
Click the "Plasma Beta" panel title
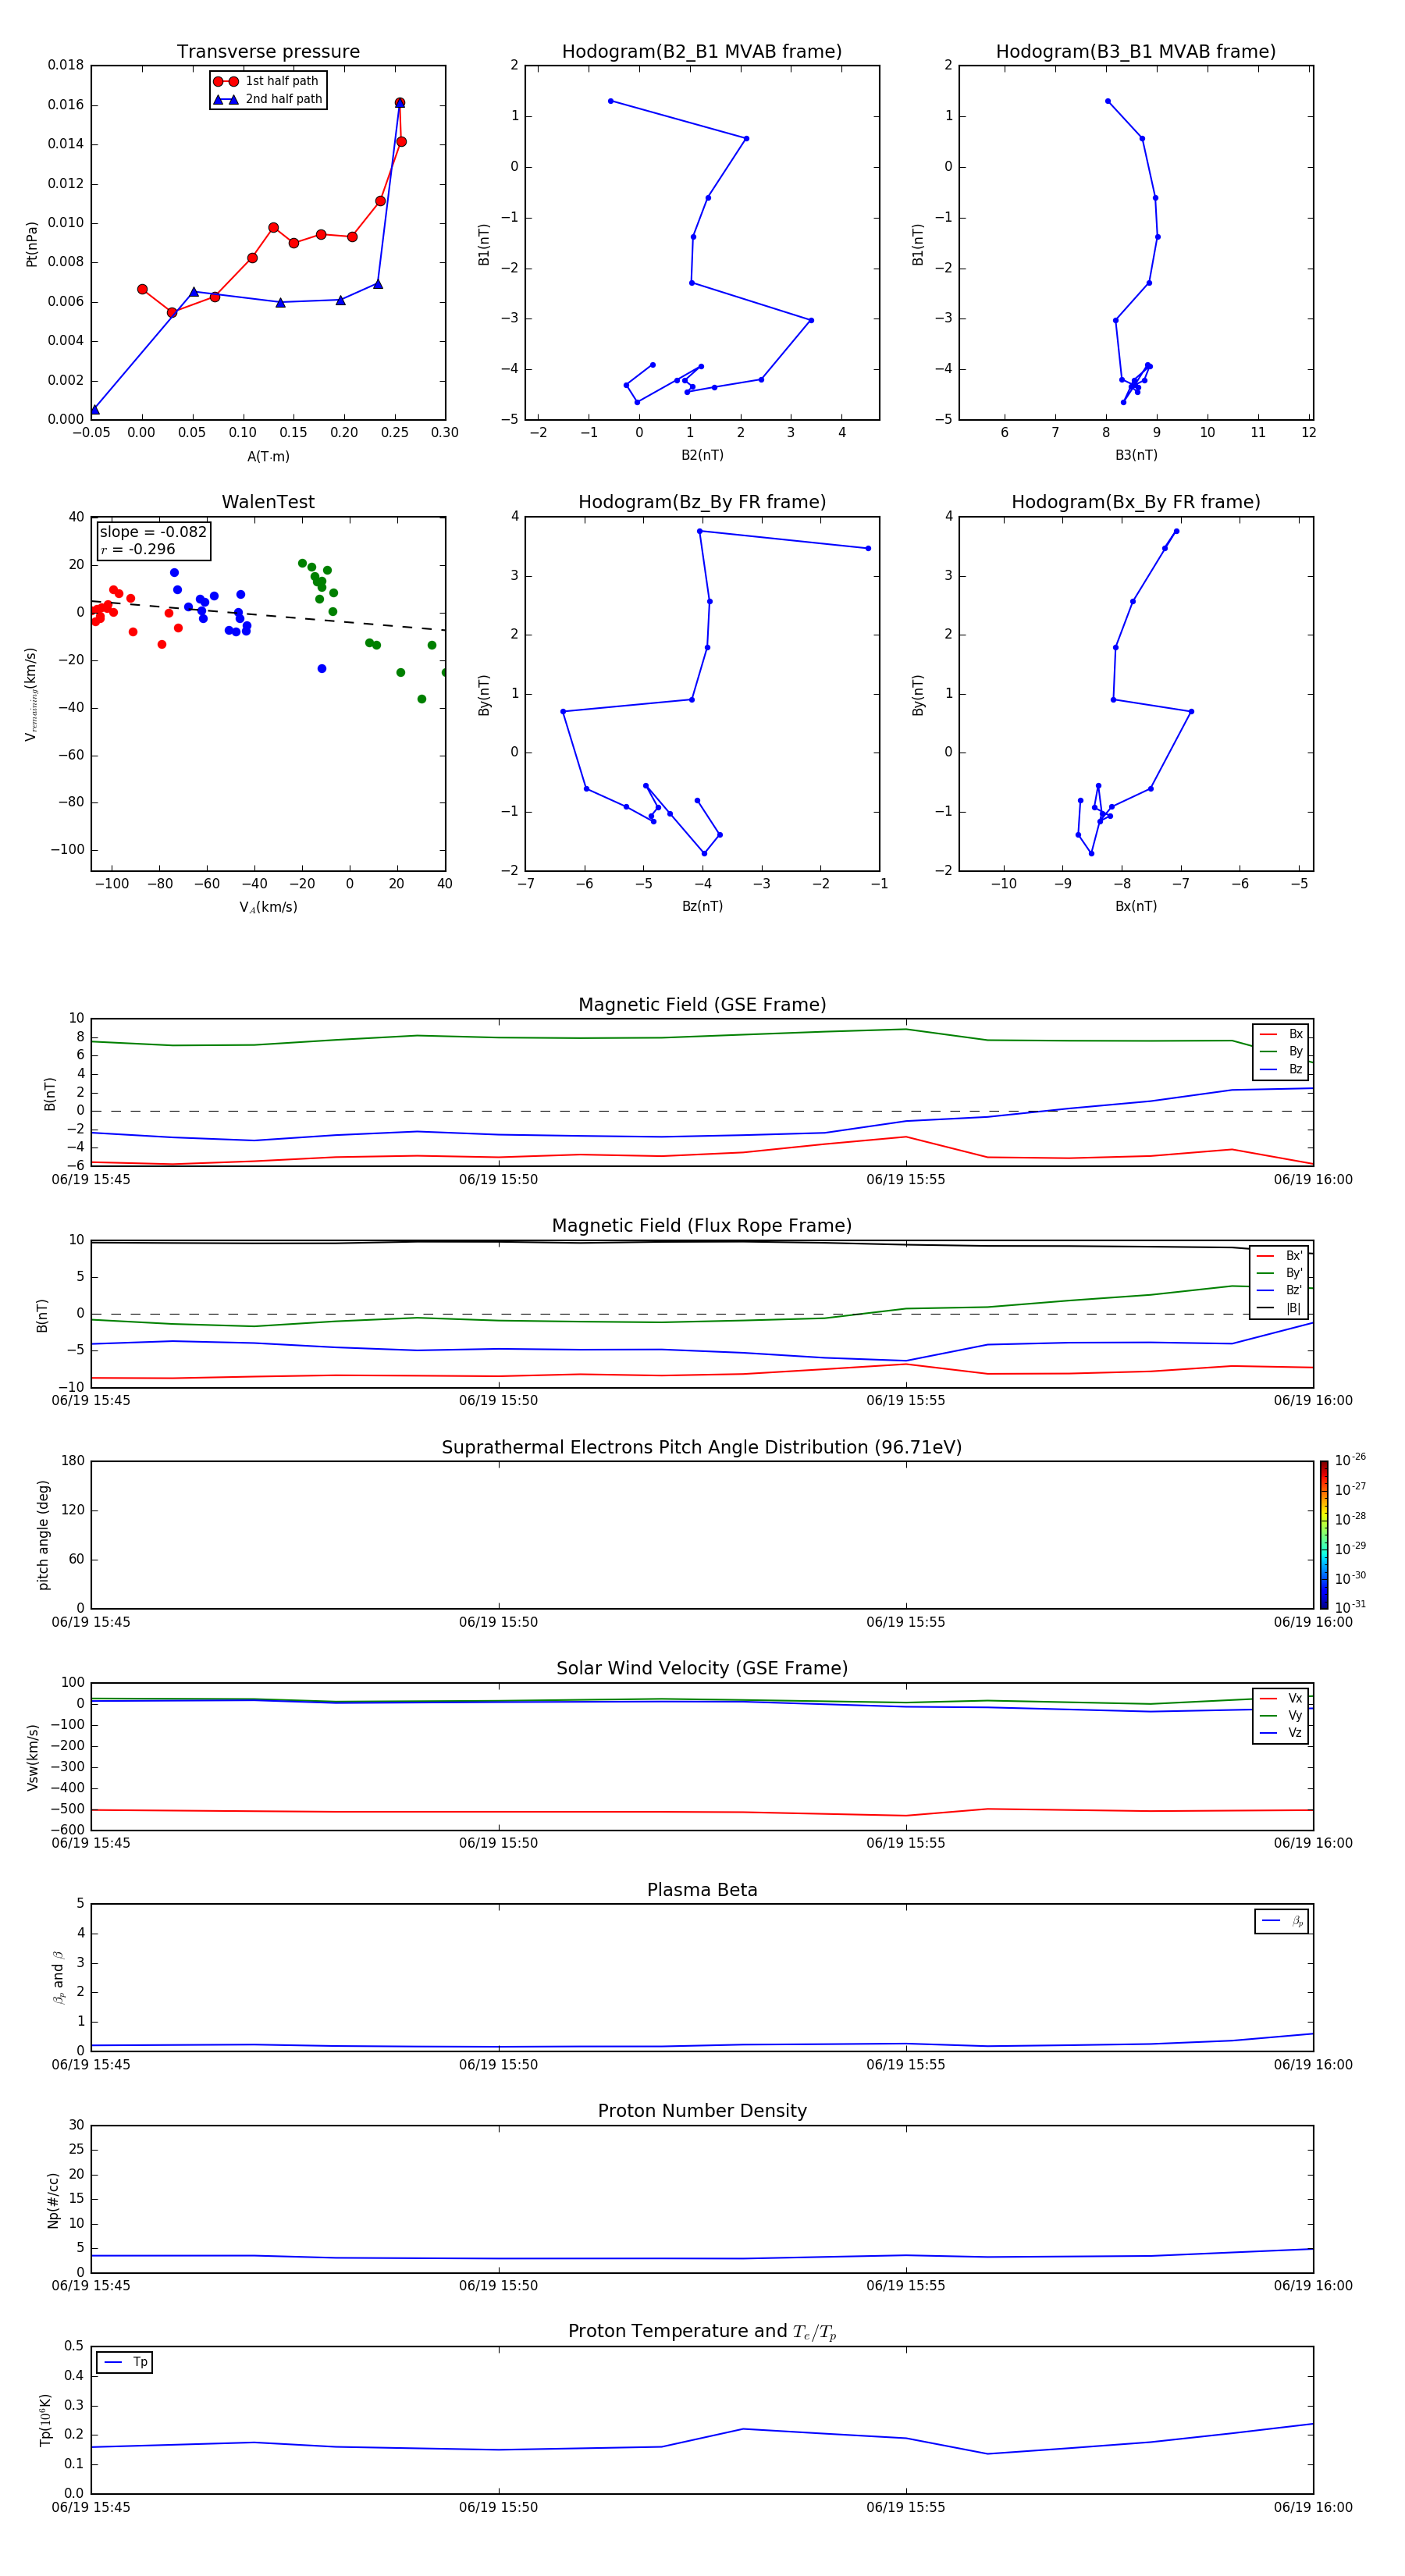pyautogui.click(x=702, y=1890)
